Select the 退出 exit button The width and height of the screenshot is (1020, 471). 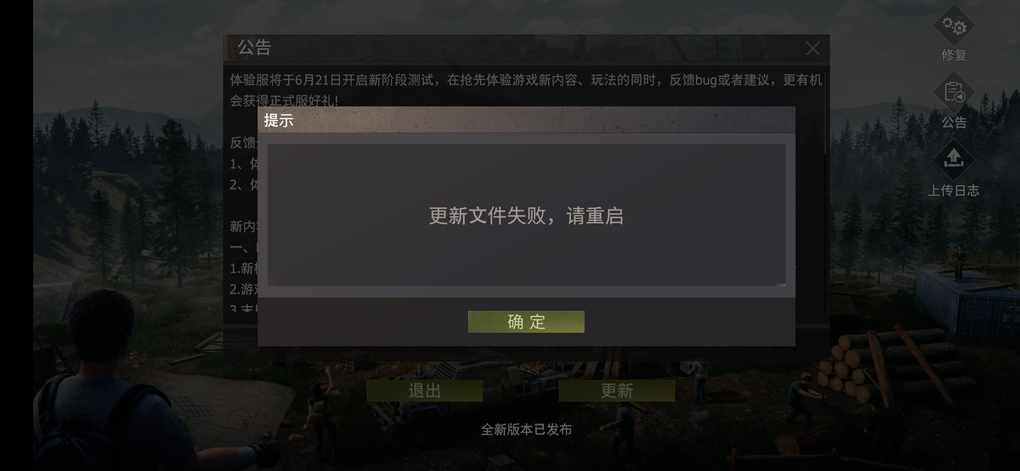424,390
